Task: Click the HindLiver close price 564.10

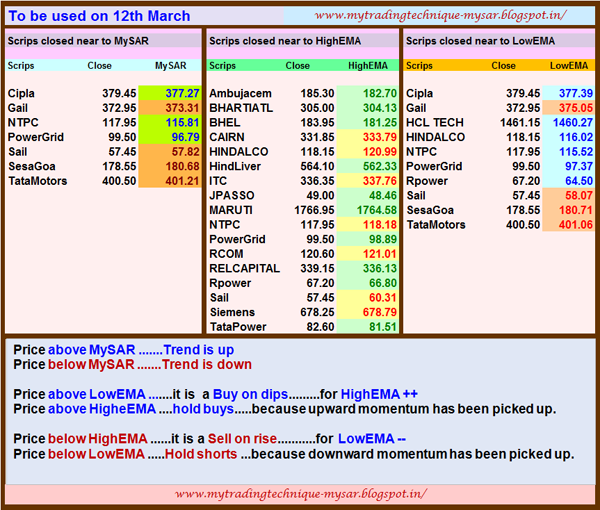Action: [317, 166]
